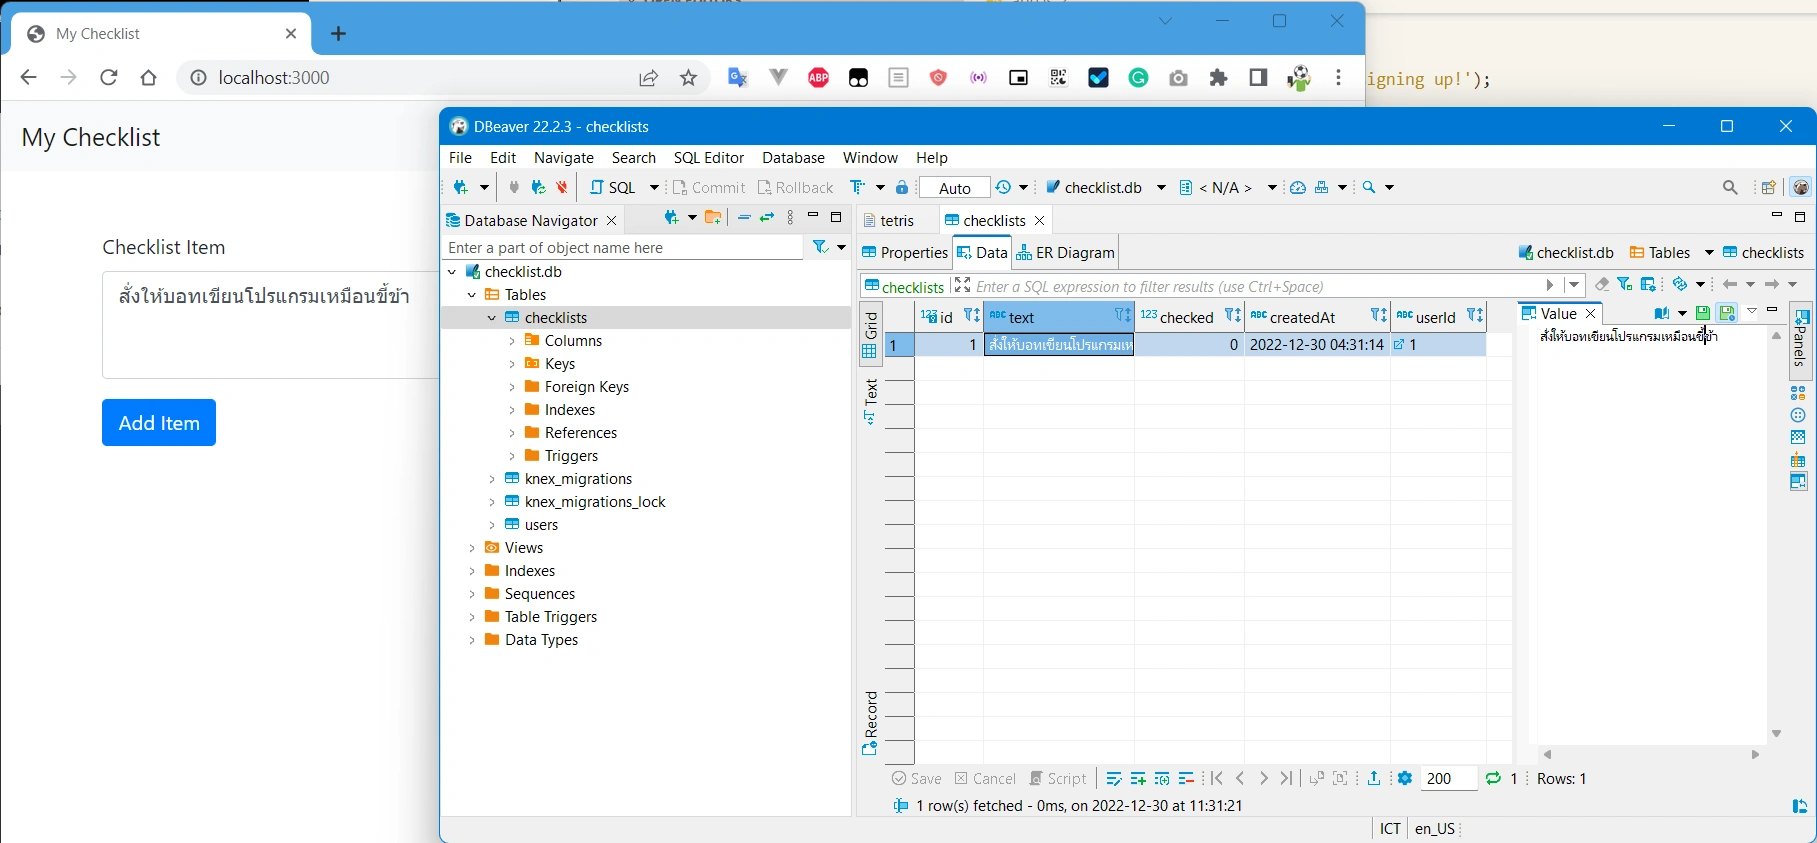Toggle the auto-save value icon in Value panel
This screenshot has width=1817, height=843.
click(1727, 313)
